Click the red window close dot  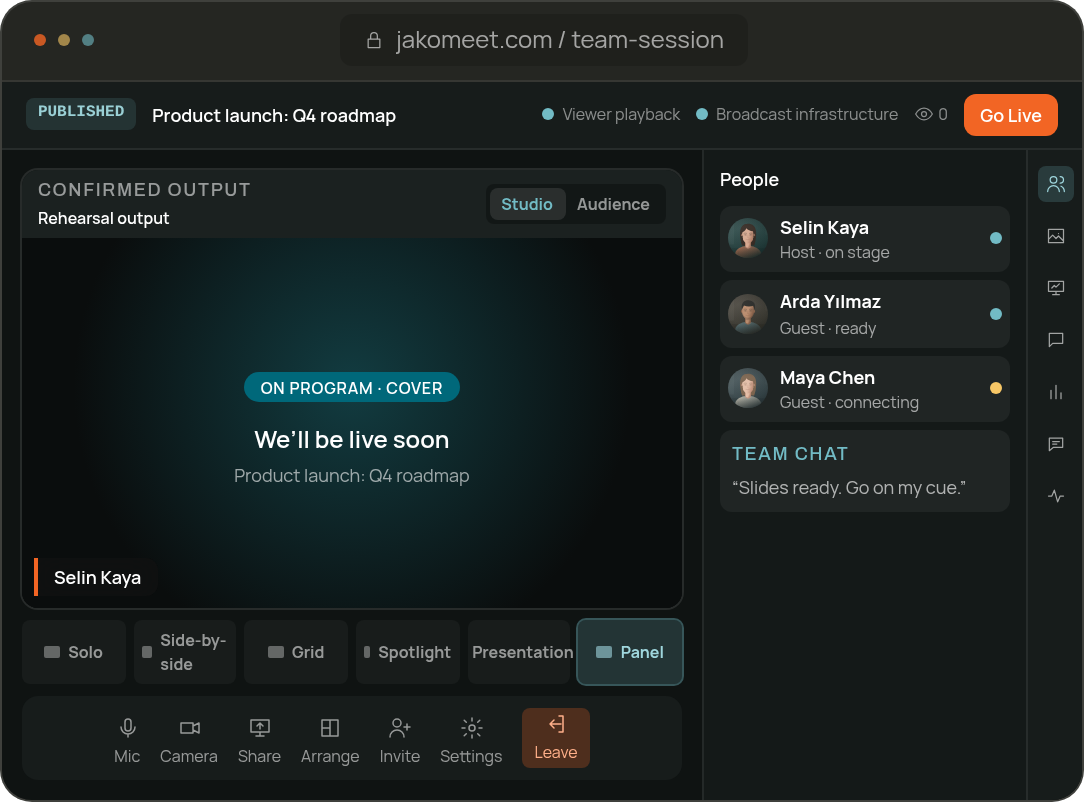pos(40,40)
